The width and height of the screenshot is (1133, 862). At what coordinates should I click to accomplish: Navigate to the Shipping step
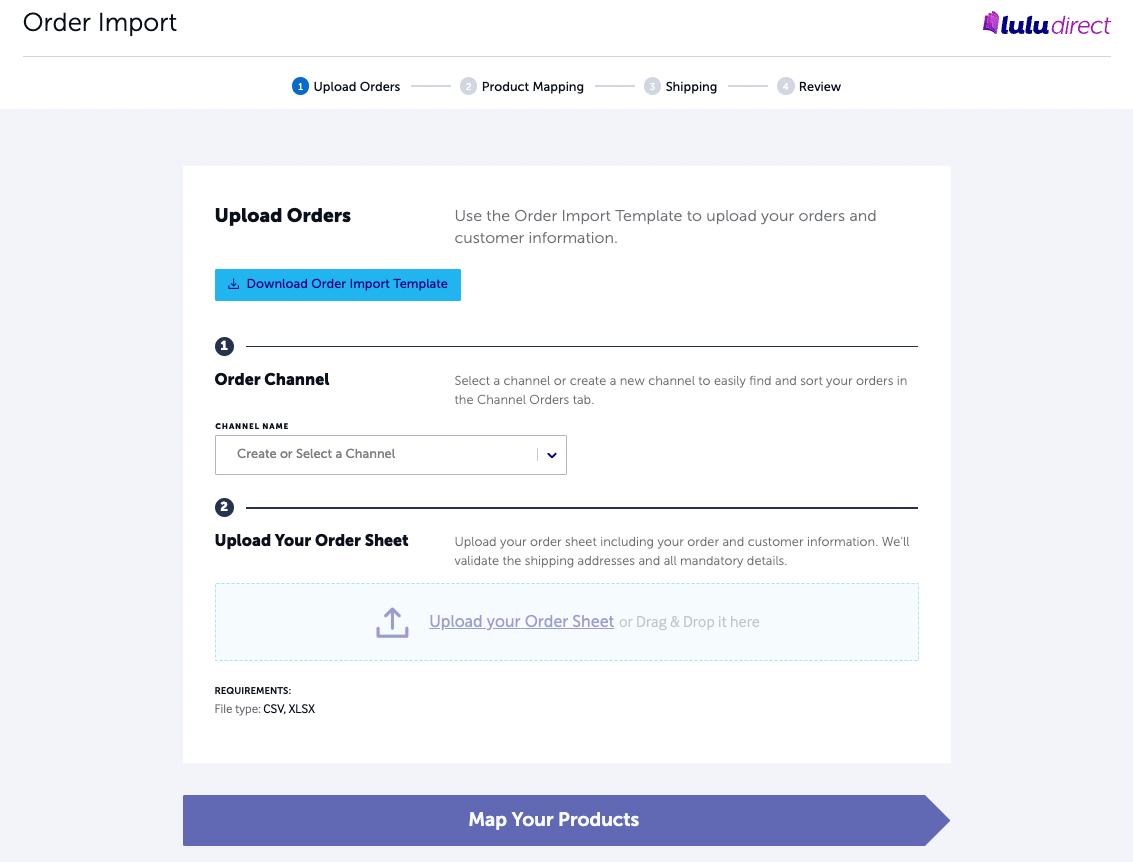[x=681, y=86]
